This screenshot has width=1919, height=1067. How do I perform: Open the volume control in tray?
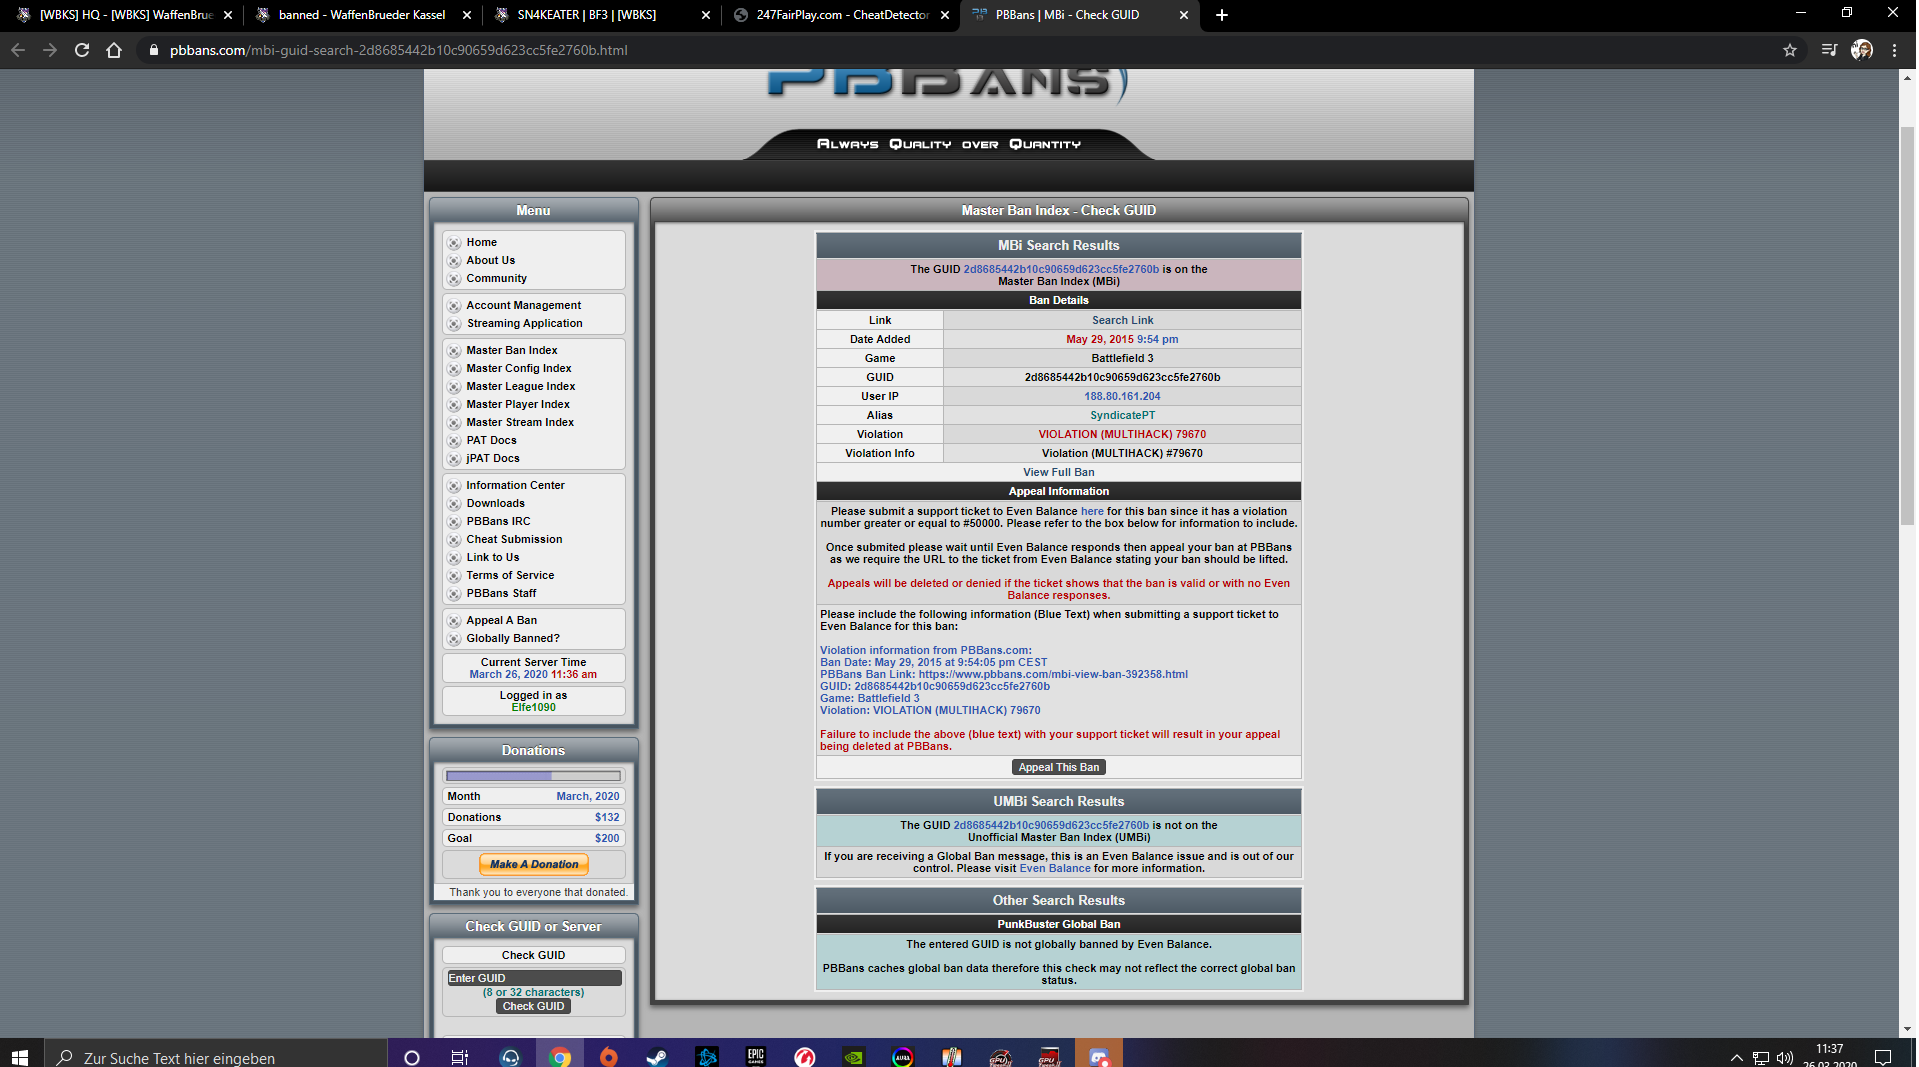tap(1785, 1057)
